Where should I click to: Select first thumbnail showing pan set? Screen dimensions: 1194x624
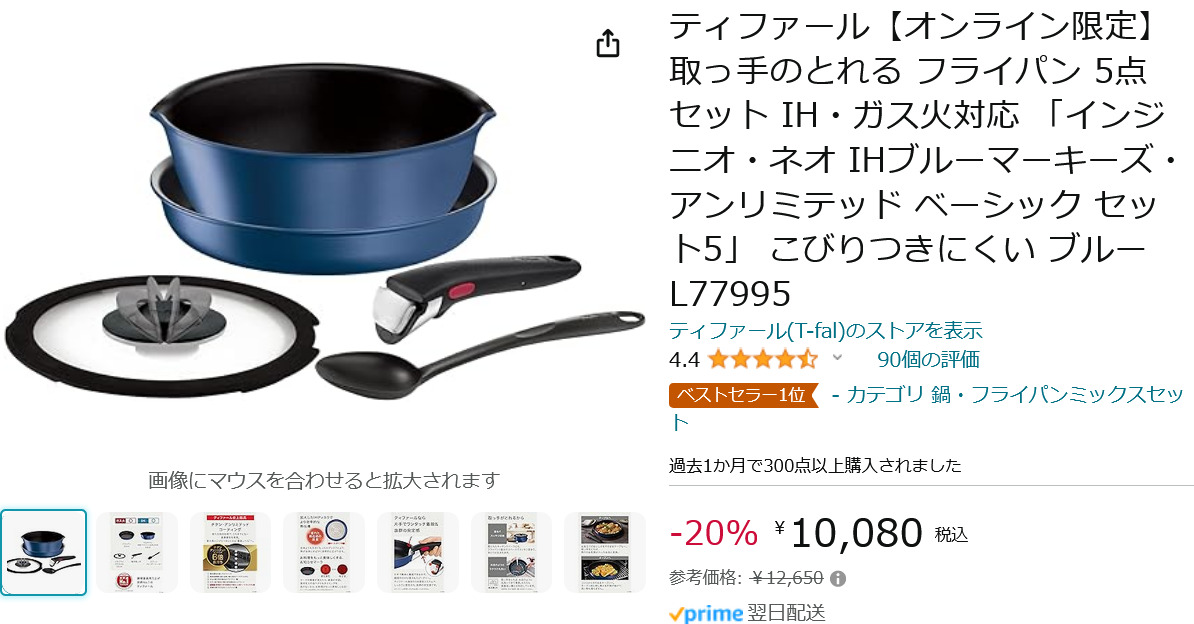[x=43, y=552]
